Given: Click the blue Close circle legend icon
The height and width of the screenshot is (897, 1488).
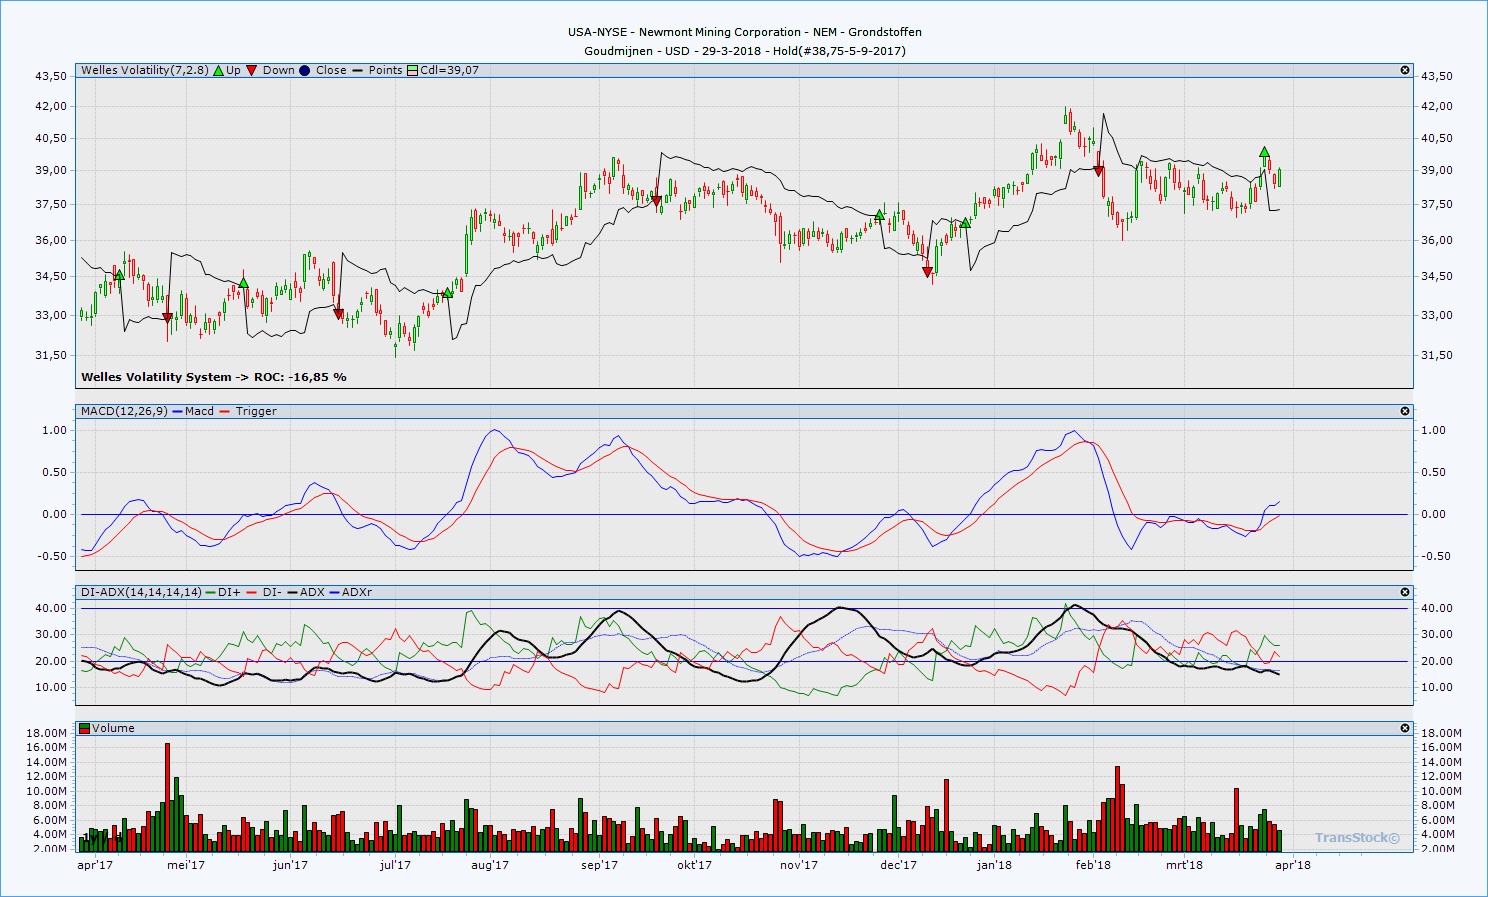Looking at the screenshot, I should click(305, 70).
